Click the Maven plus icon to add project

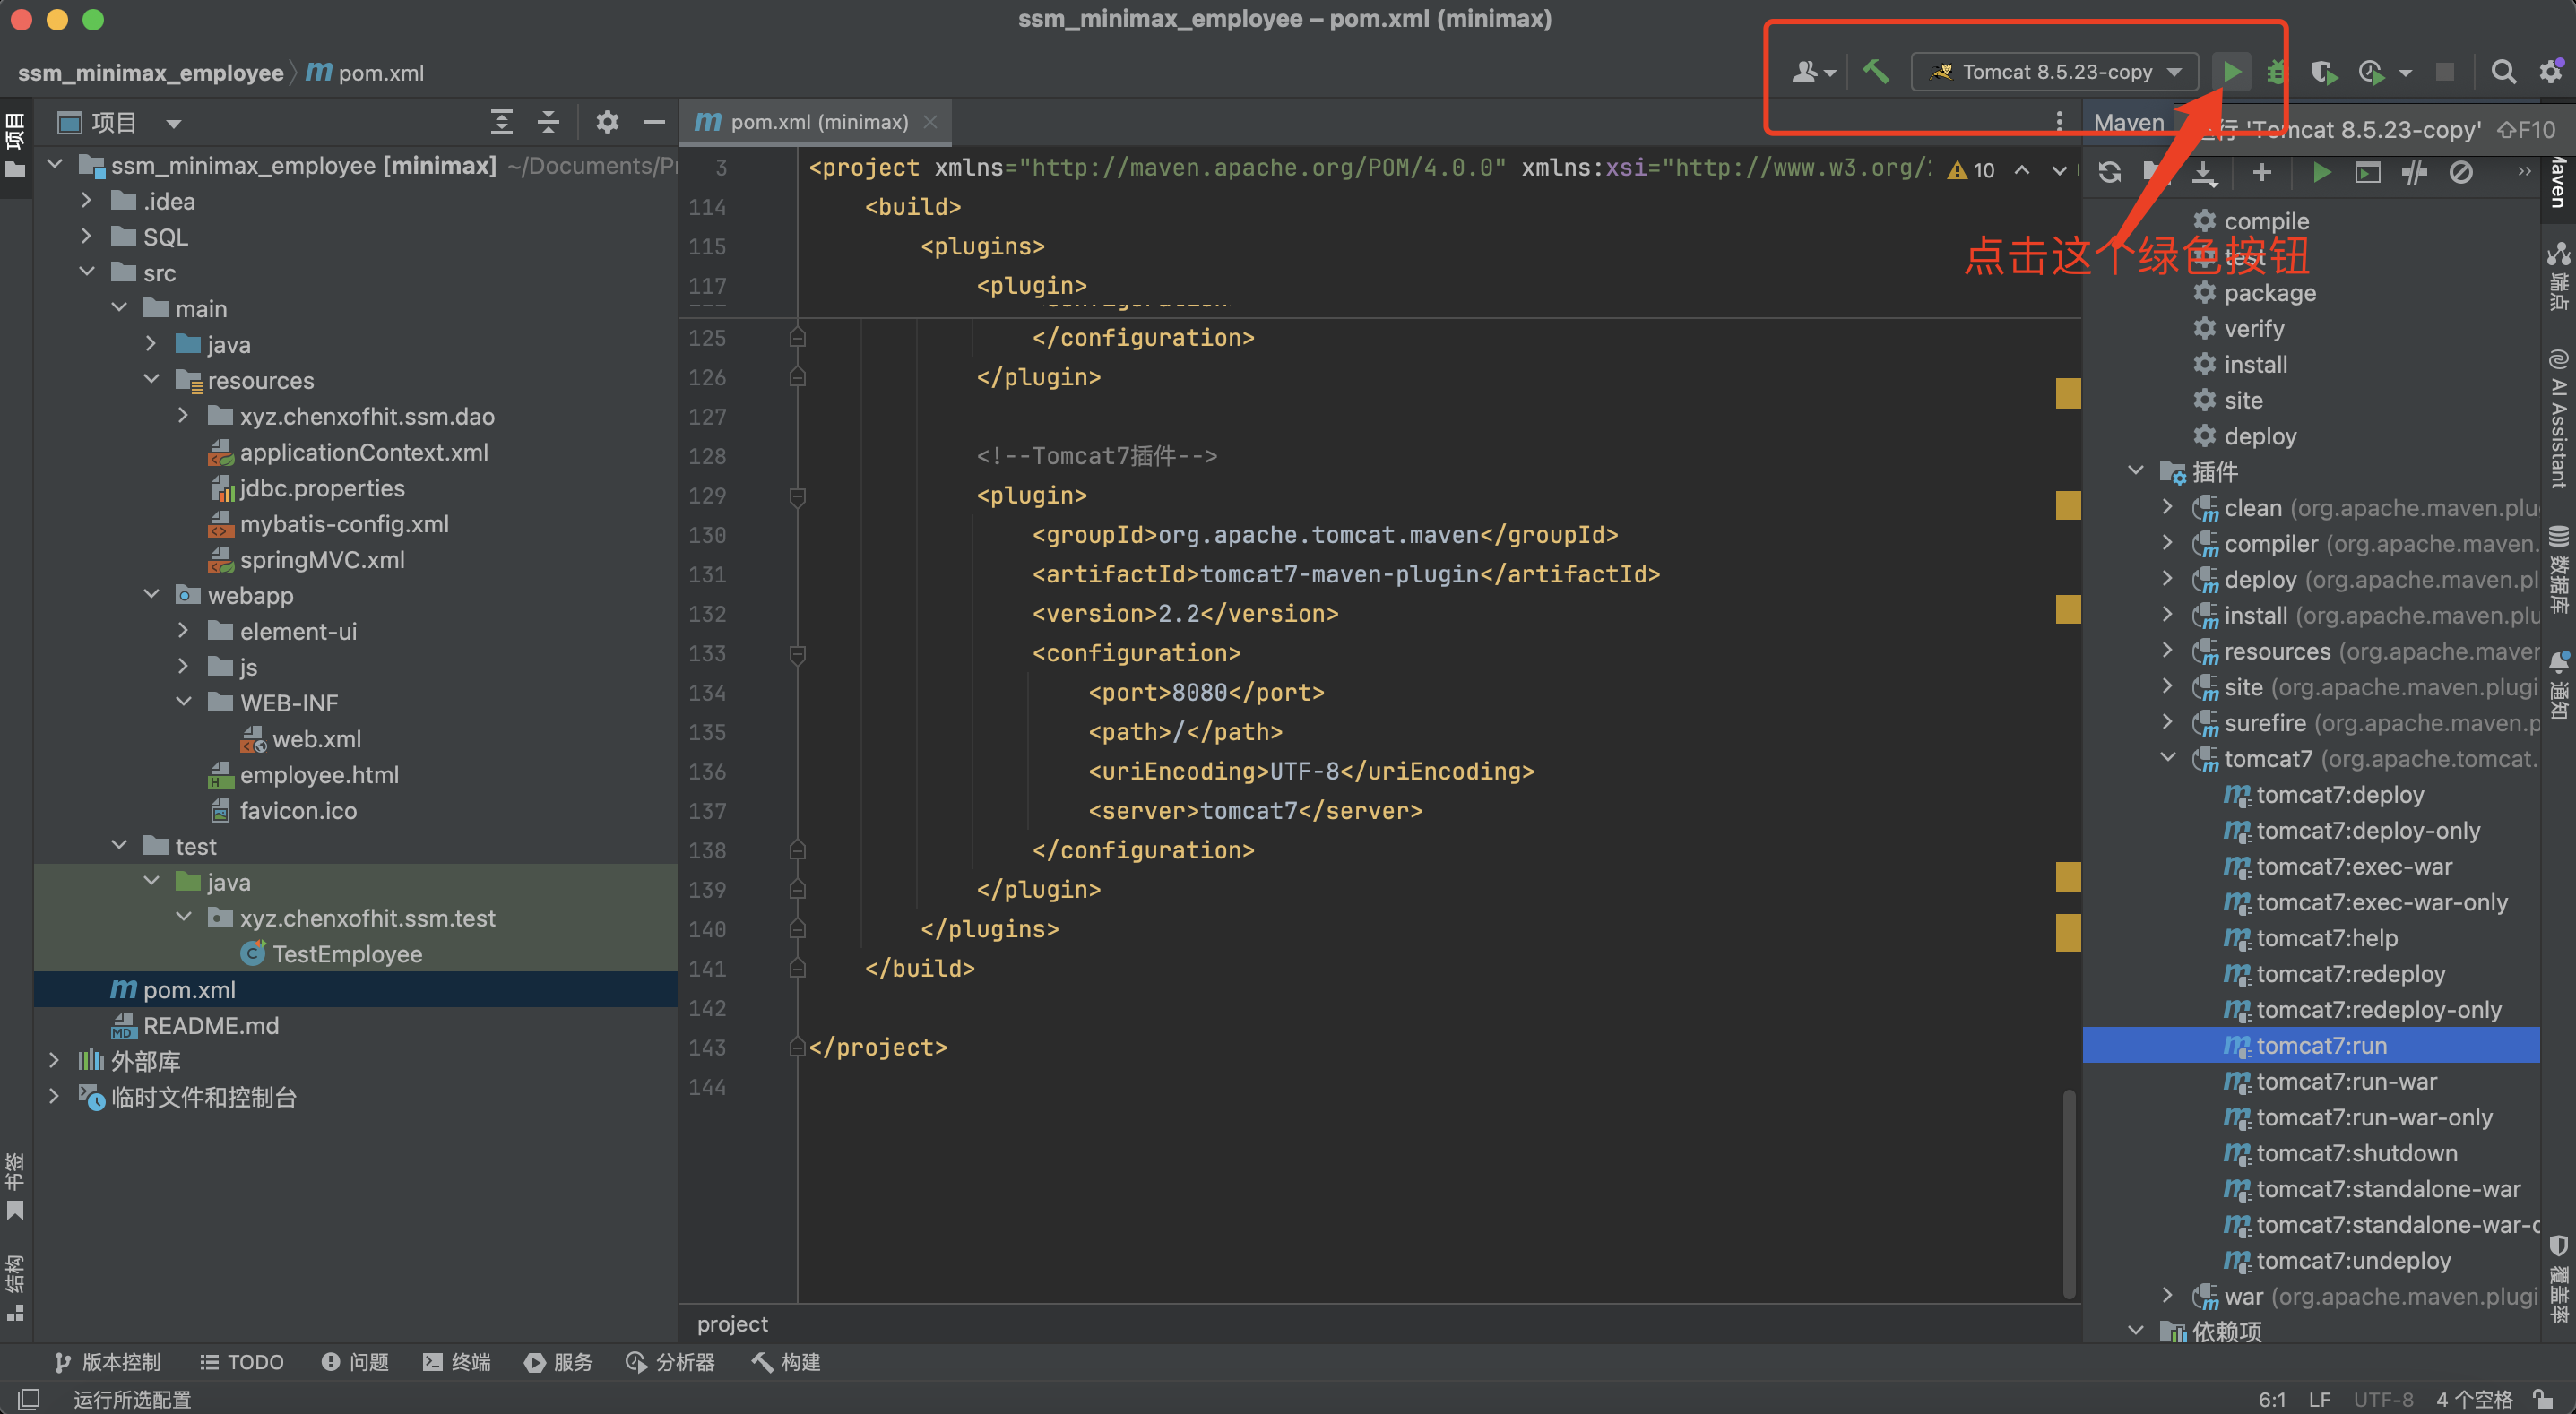[x=2261, y=173]
